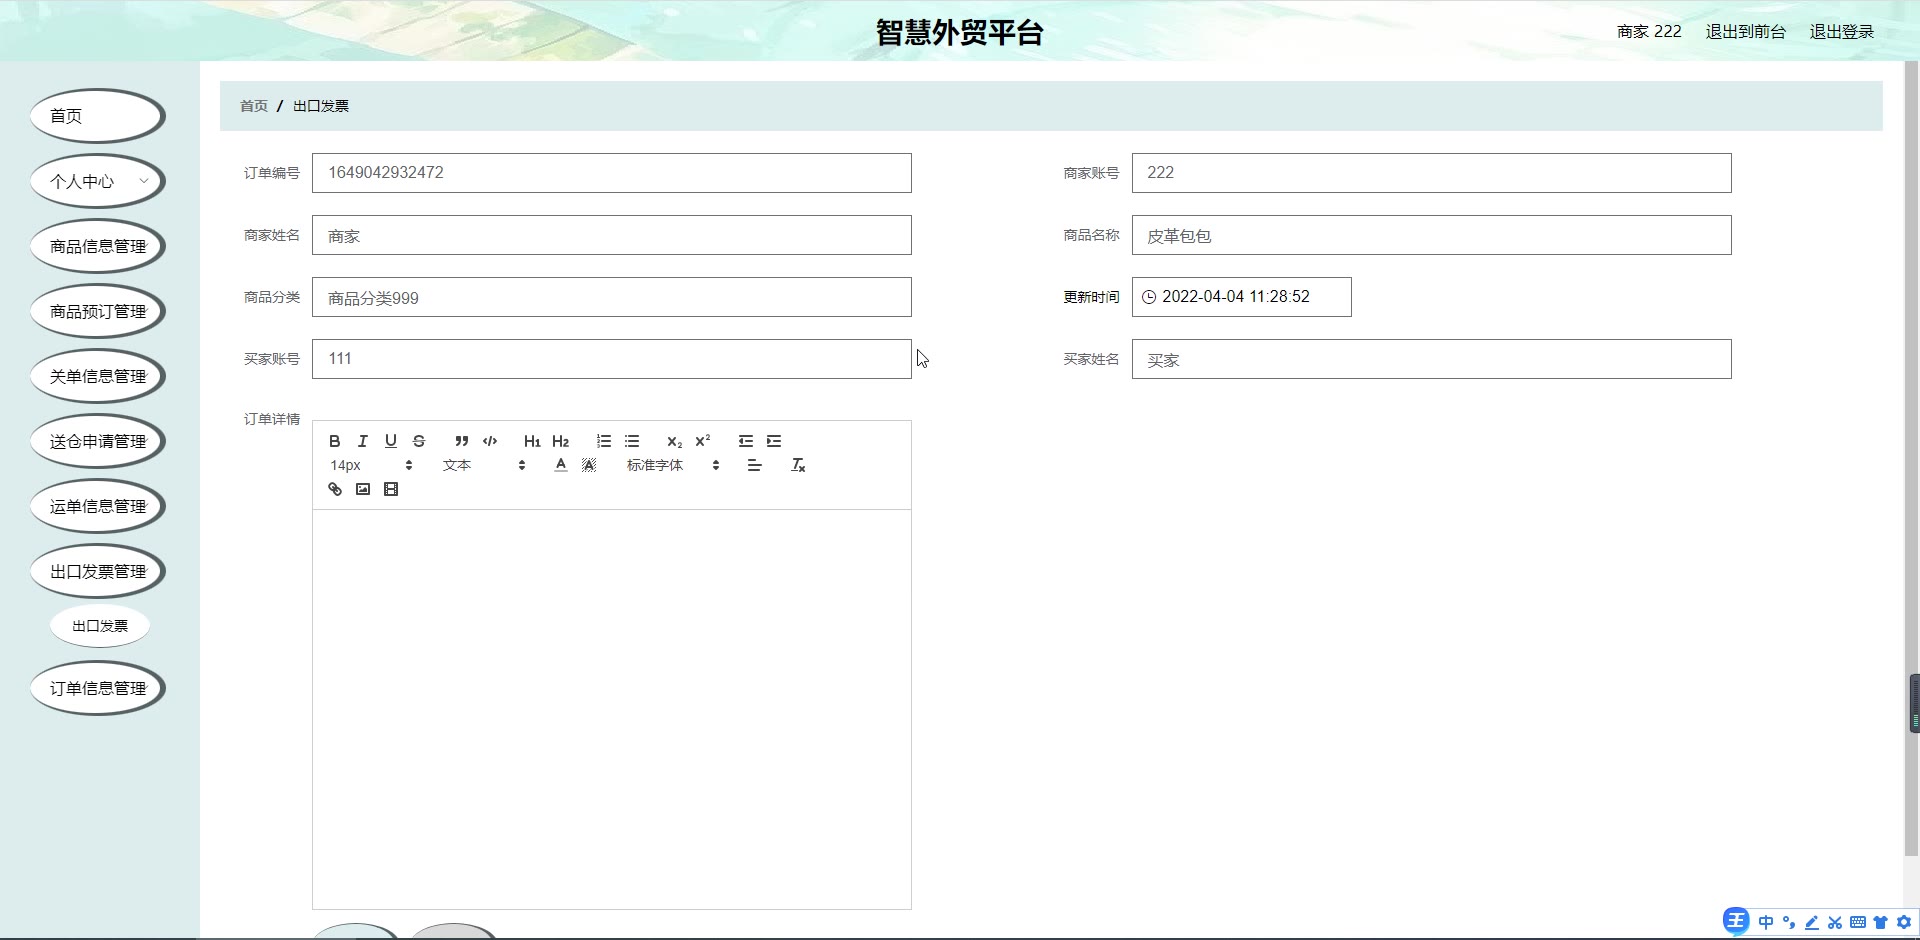1920x940 pixels.
Task: Select 出口发票 submenu item
Action: pyautogui.click(x=100, y=626)
